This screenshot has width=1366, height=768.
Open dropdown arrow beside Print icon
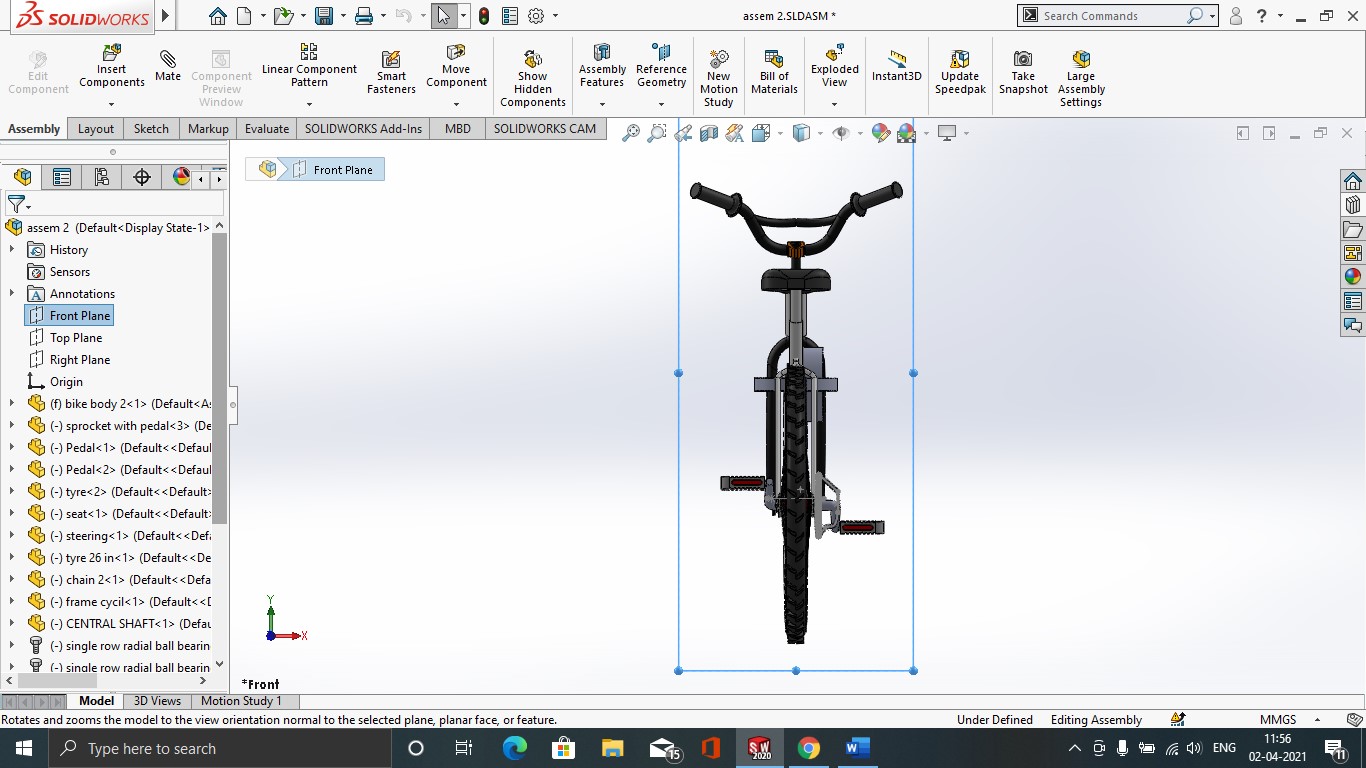coord(383,16)
